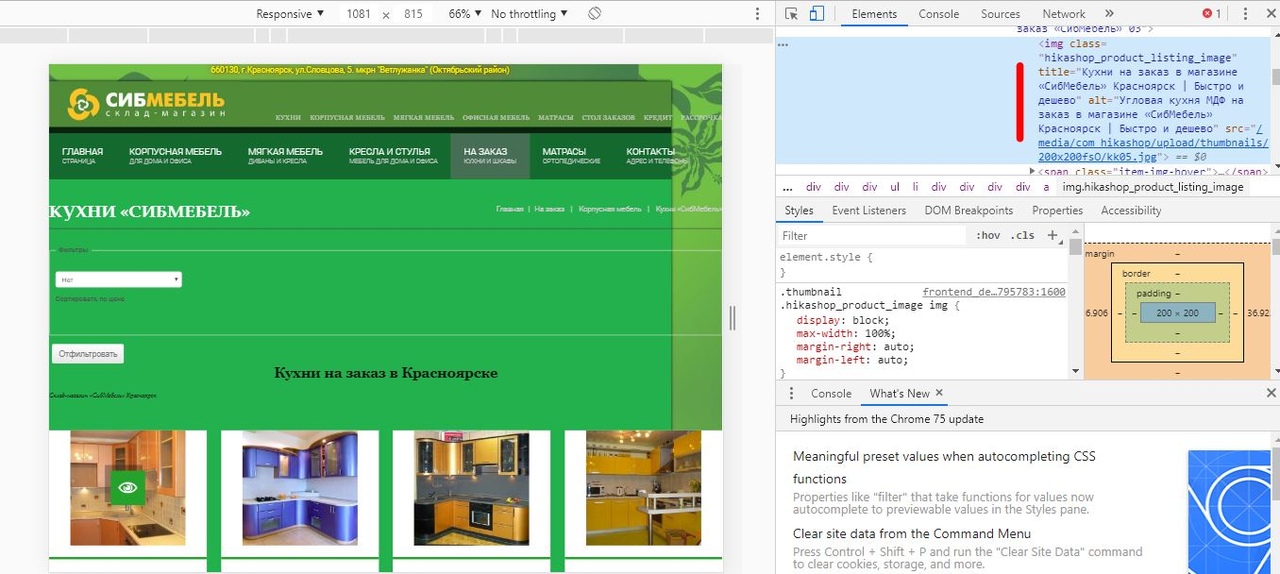Select the What's New drawer tab
The height and width of the screenshot is (574, 1280).
coord(899,394)
